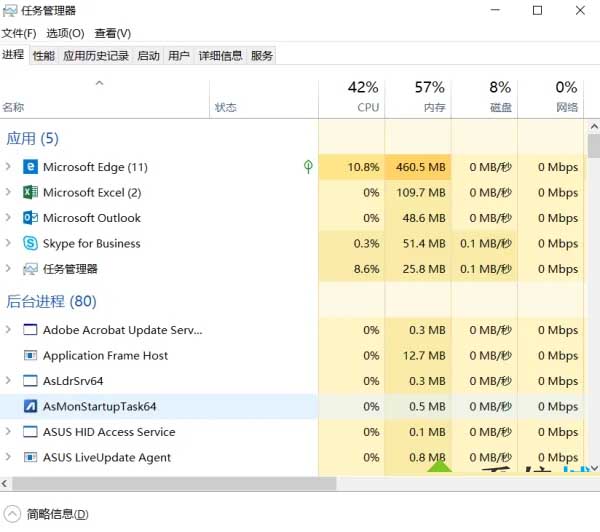Click the 48.6 MB memory cell for Outlook

click(x=418, y=218)
